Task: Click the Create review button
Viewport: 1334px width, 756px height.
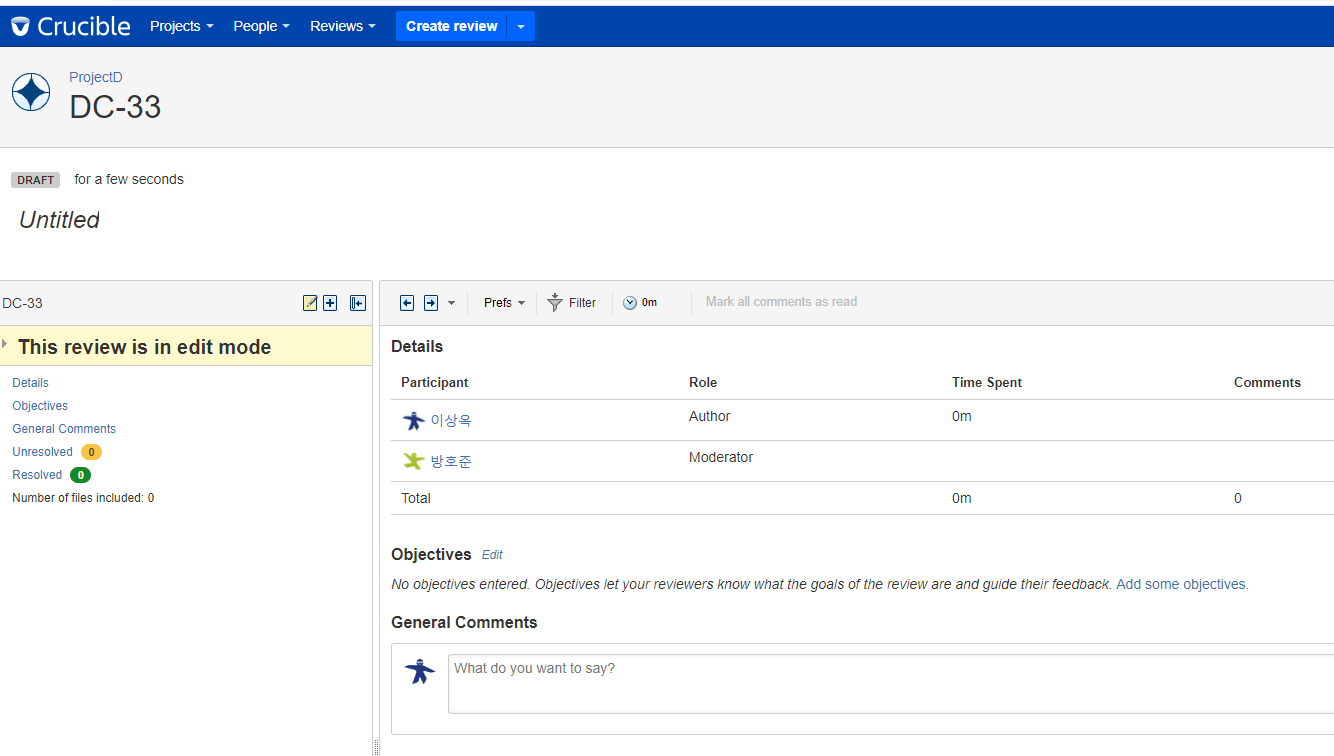Action: (x=452, y=26)
